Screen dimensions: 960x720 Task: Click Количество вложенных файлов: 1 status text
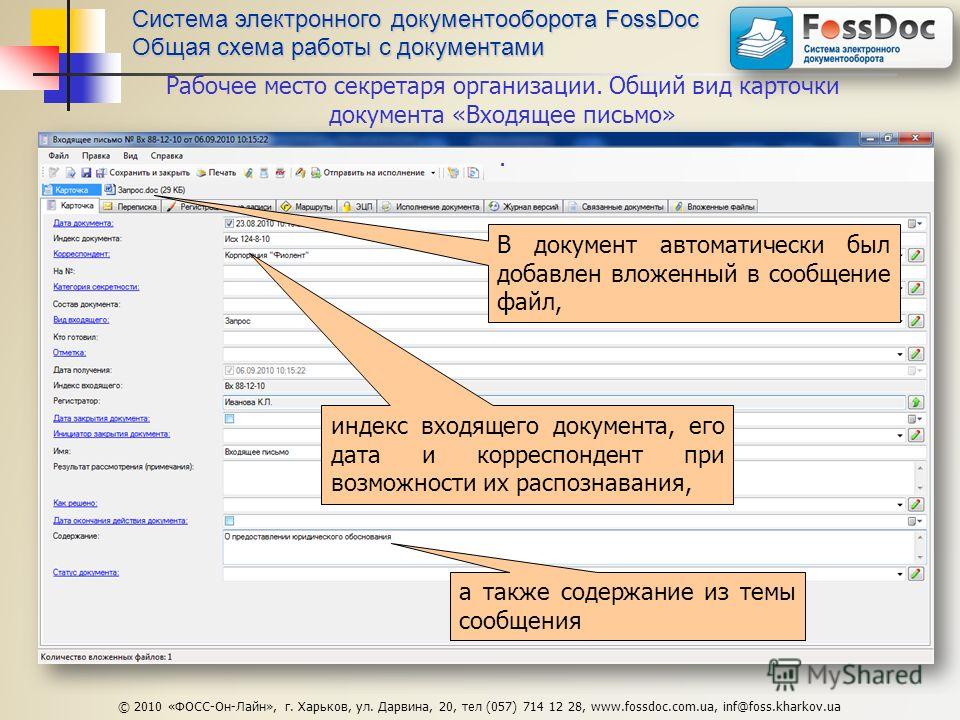click(106, 657)
